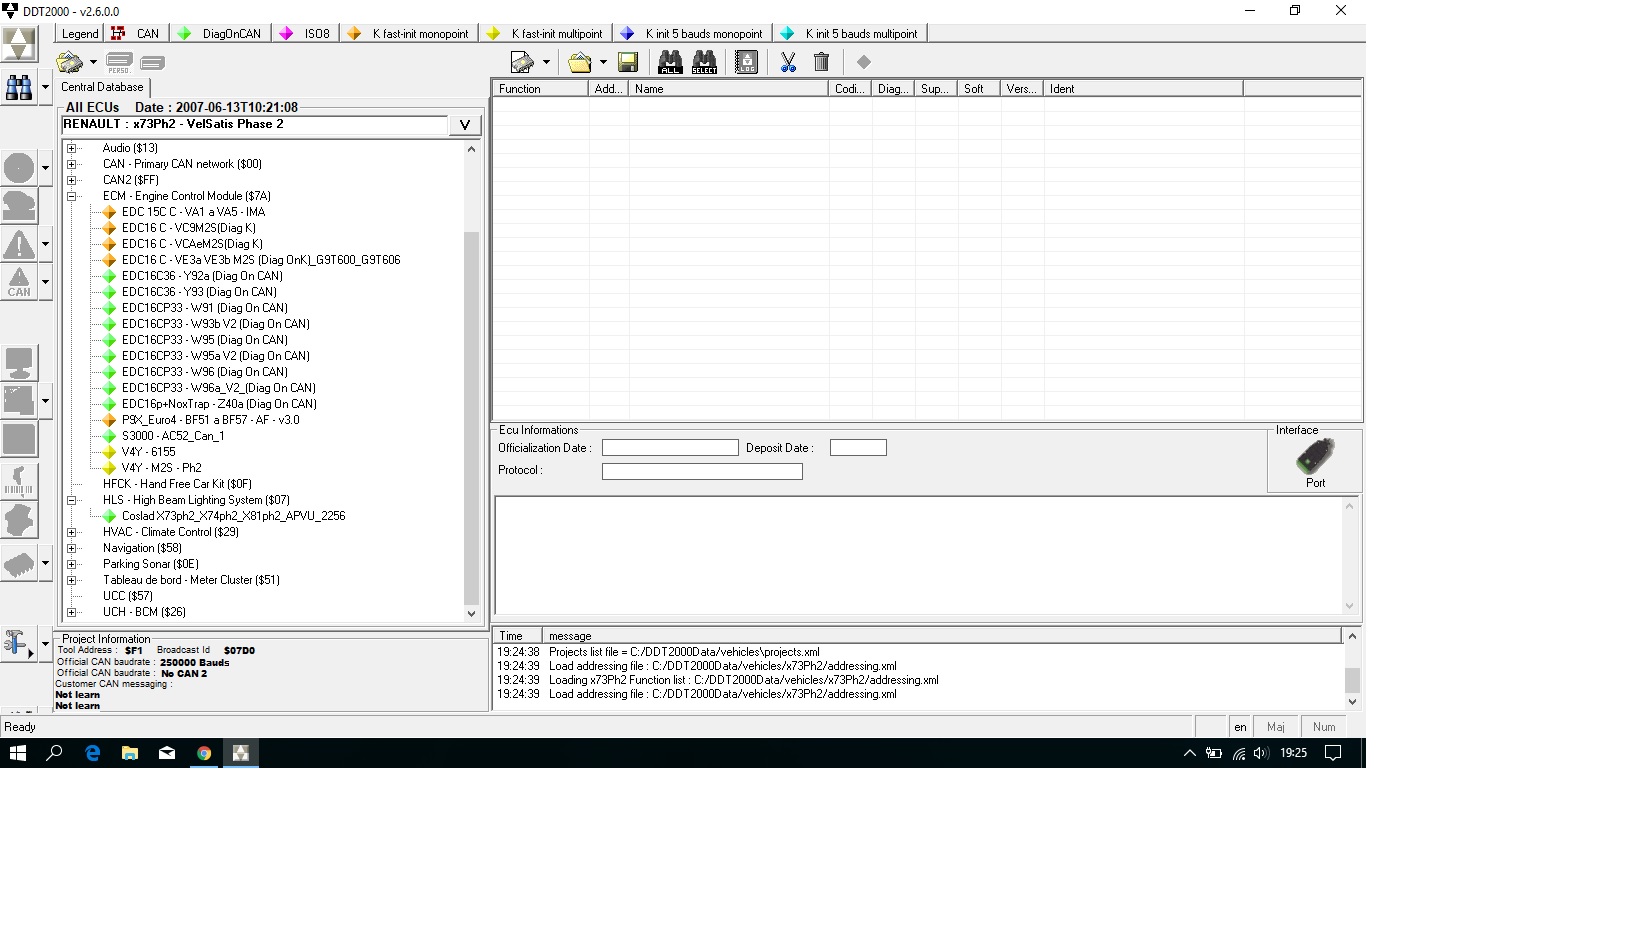Click the open folder icon in right toolbar
This screenshot has height=929, width=1652.
click(580, 63)
